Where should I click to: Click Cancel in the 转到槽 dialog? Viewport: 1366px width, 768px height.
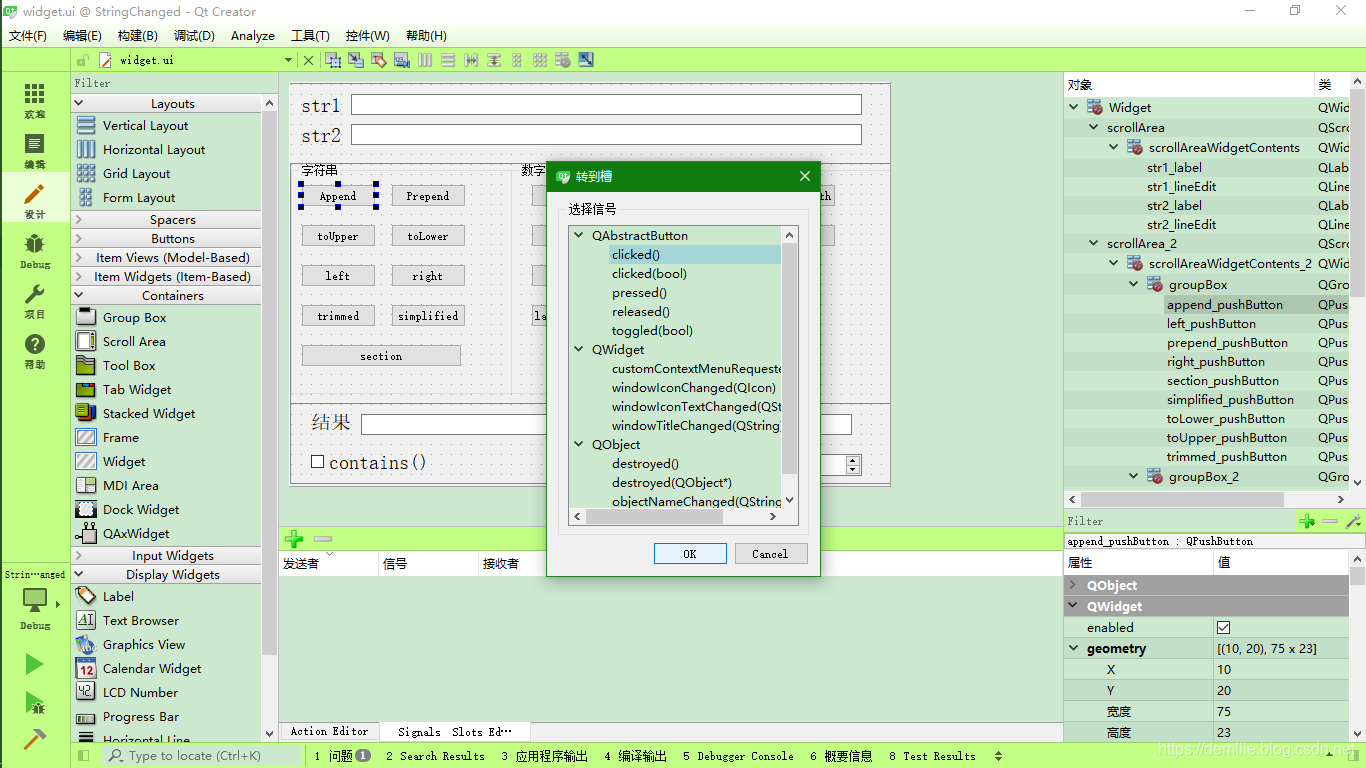point(770,554)
